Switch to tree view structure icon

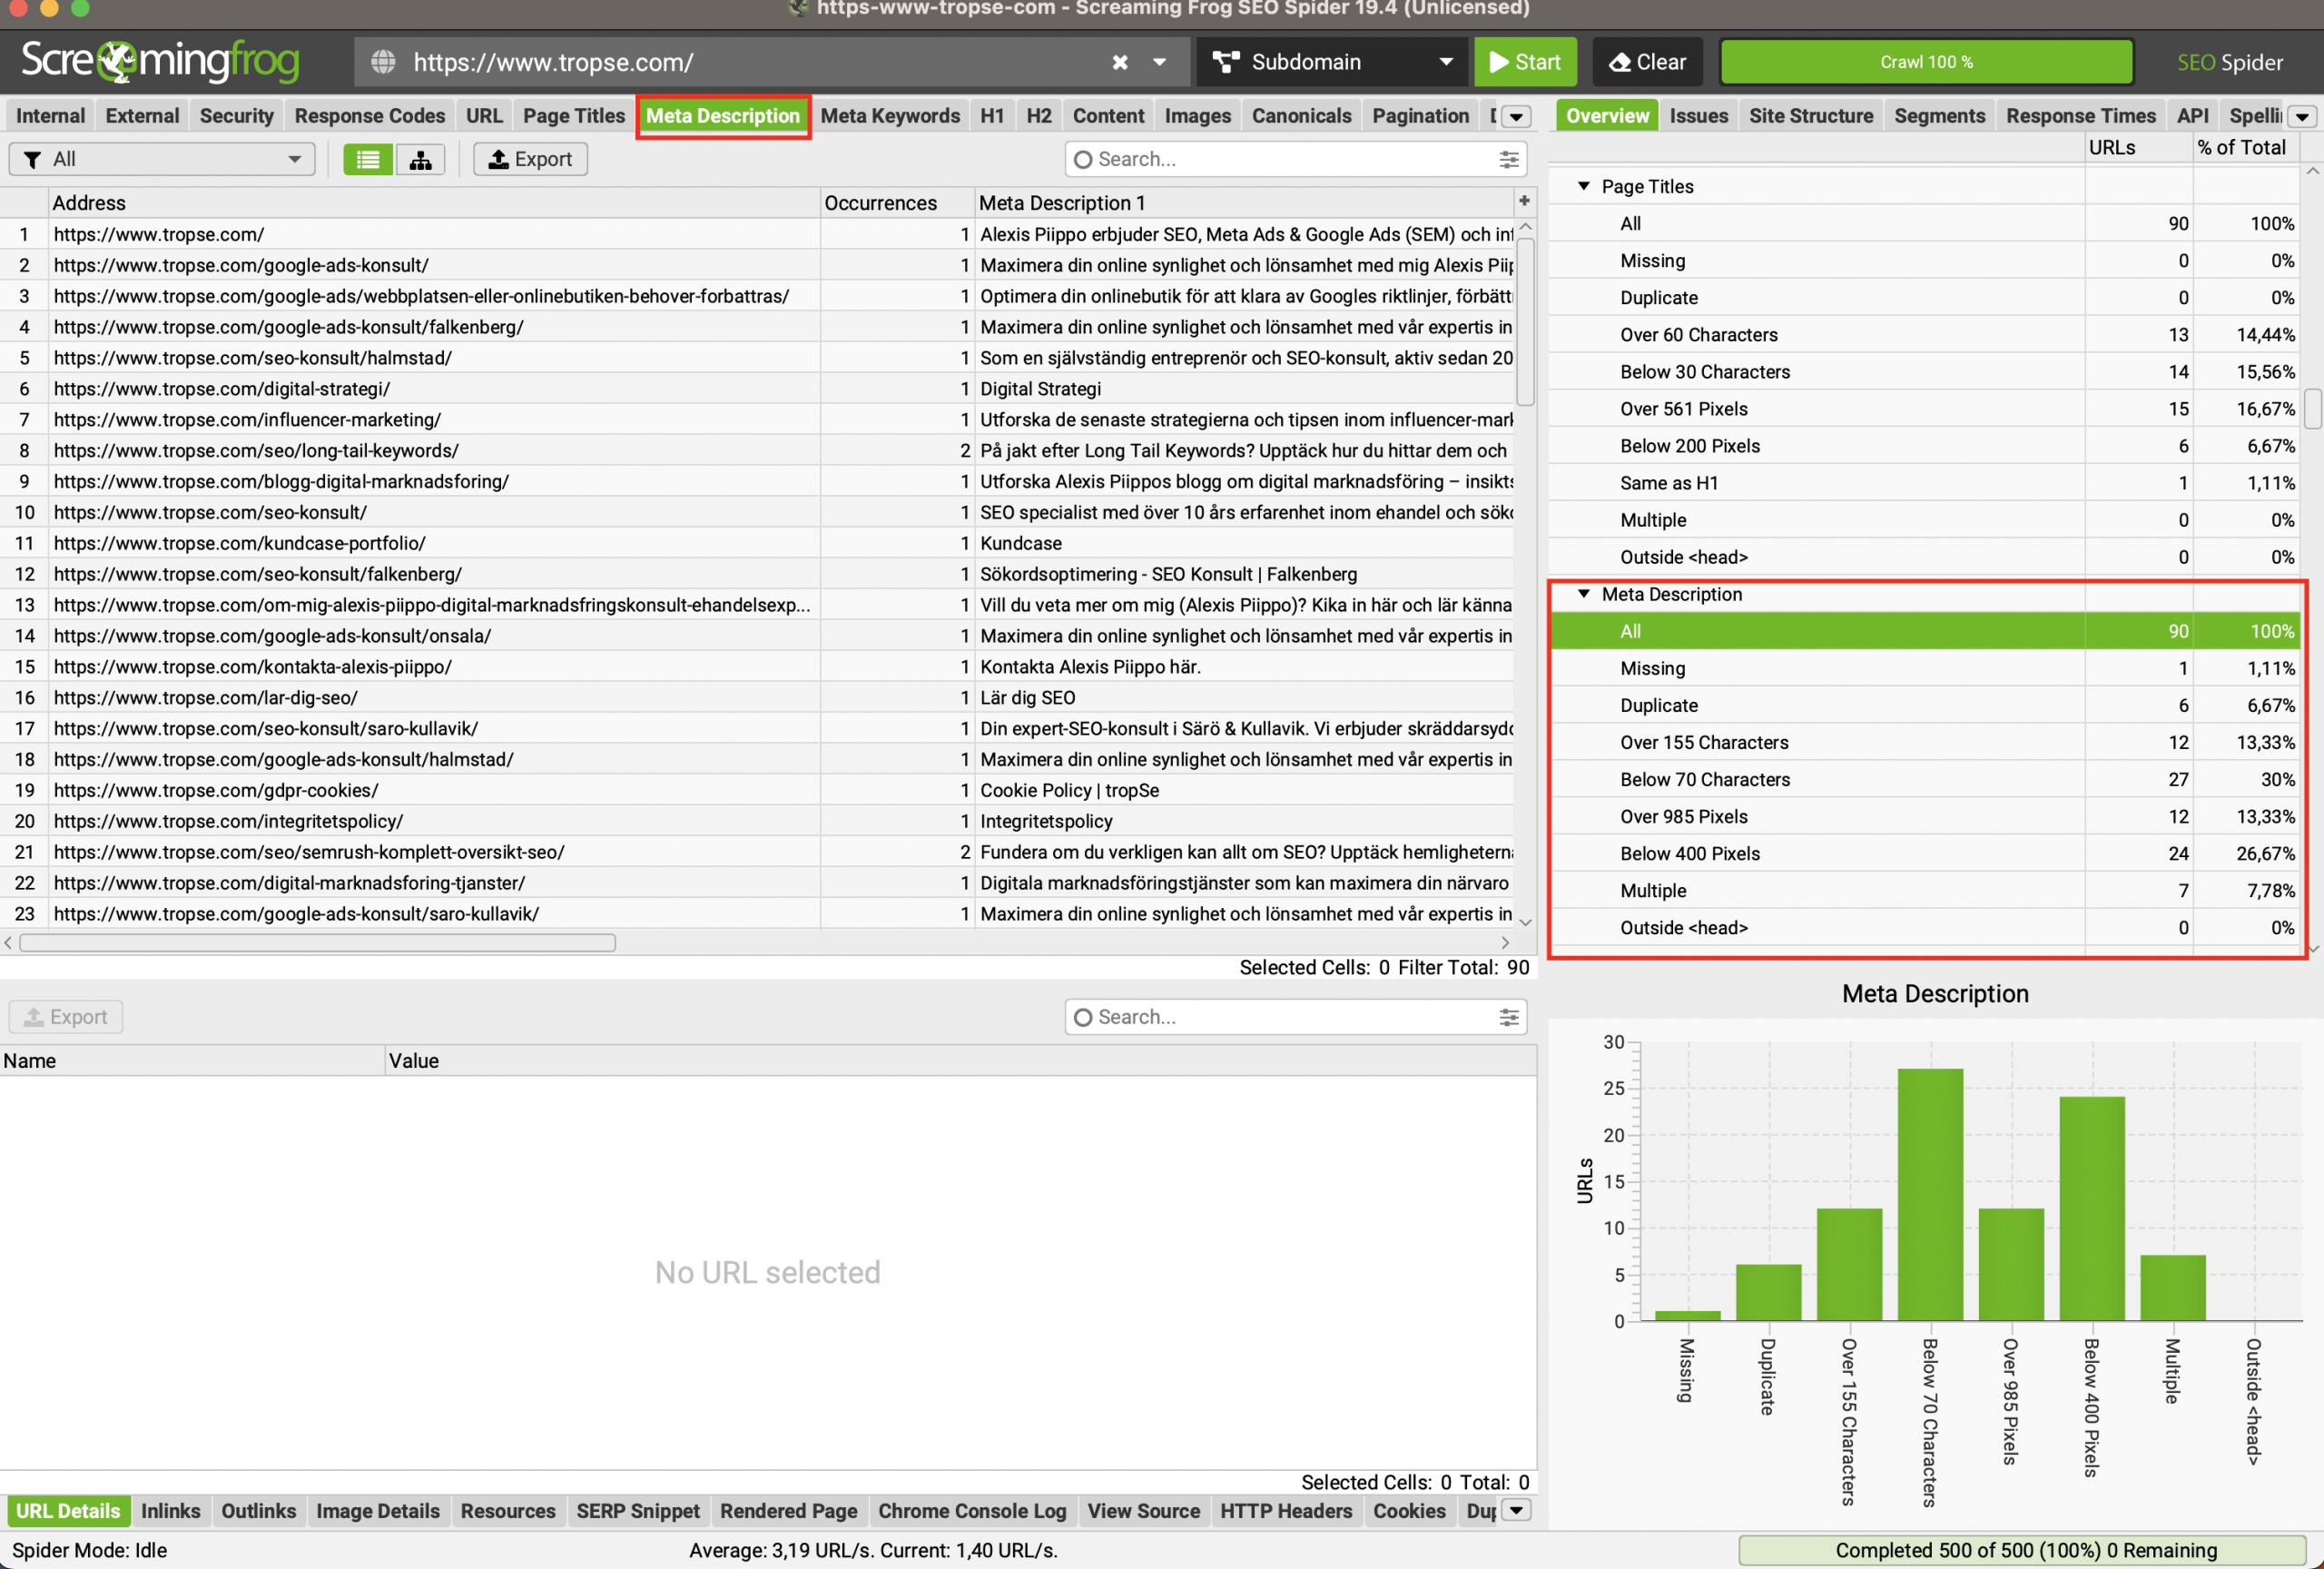click(421, 159)
